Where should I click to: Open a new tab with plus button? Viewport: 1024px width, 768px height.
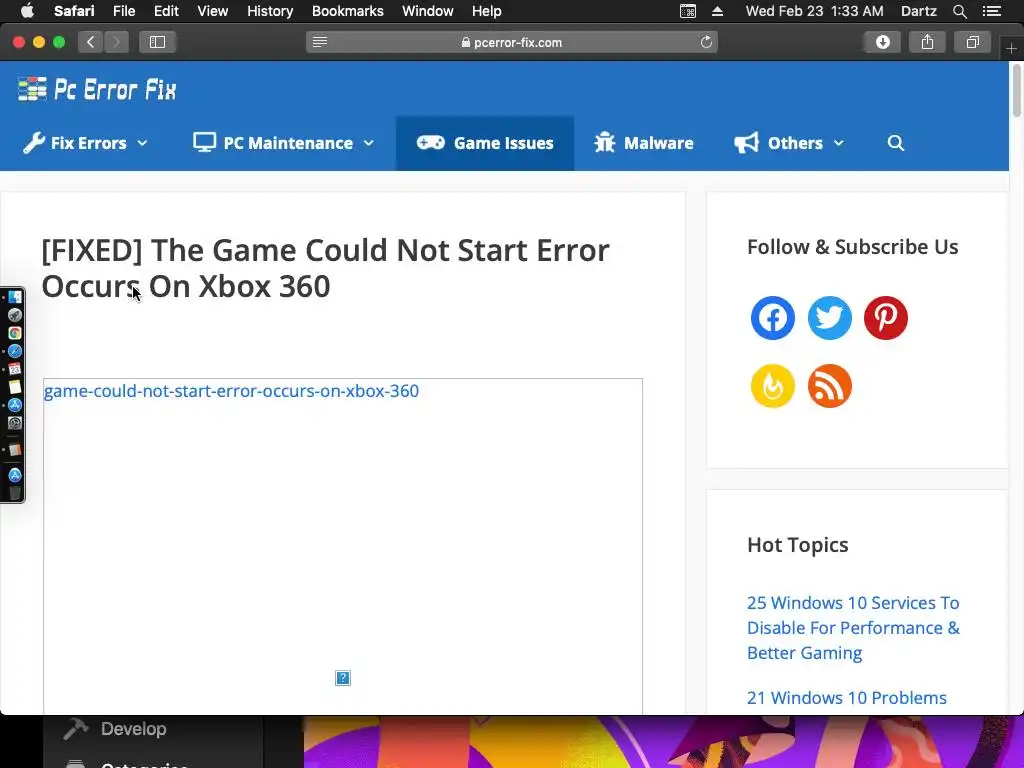[x=1011, y=48]
